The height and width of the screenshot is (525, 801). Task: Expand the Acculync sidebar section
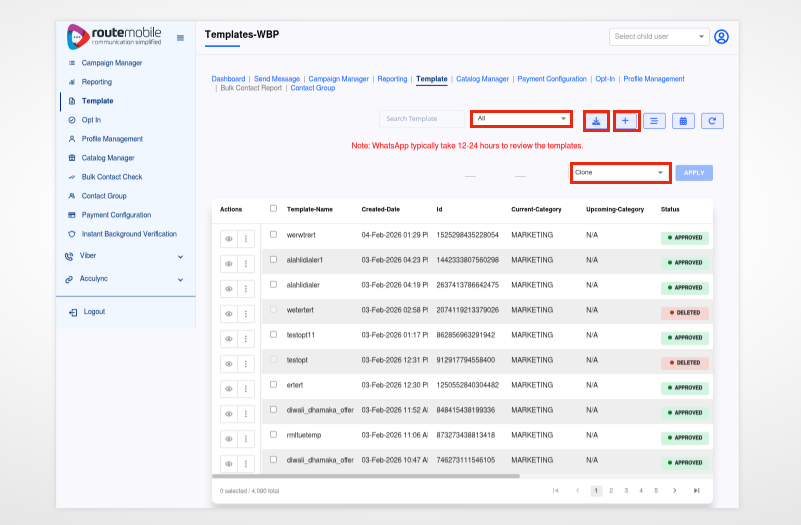point(180,280)
